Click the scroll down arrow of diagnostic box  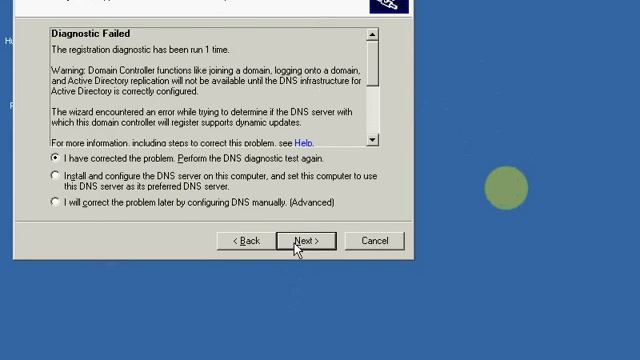coord(372,140)
